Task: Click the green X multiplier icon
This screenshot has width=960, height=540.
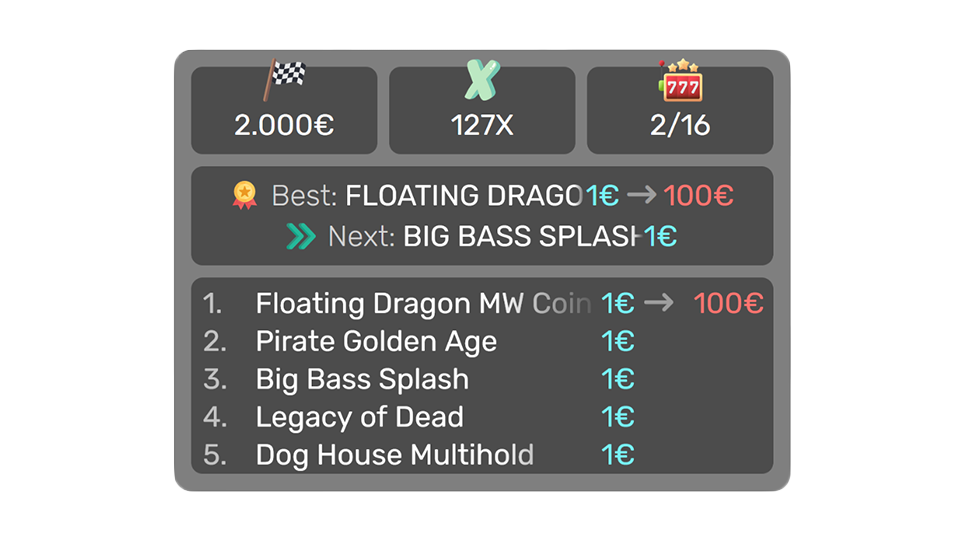Action: coord(482,80)
